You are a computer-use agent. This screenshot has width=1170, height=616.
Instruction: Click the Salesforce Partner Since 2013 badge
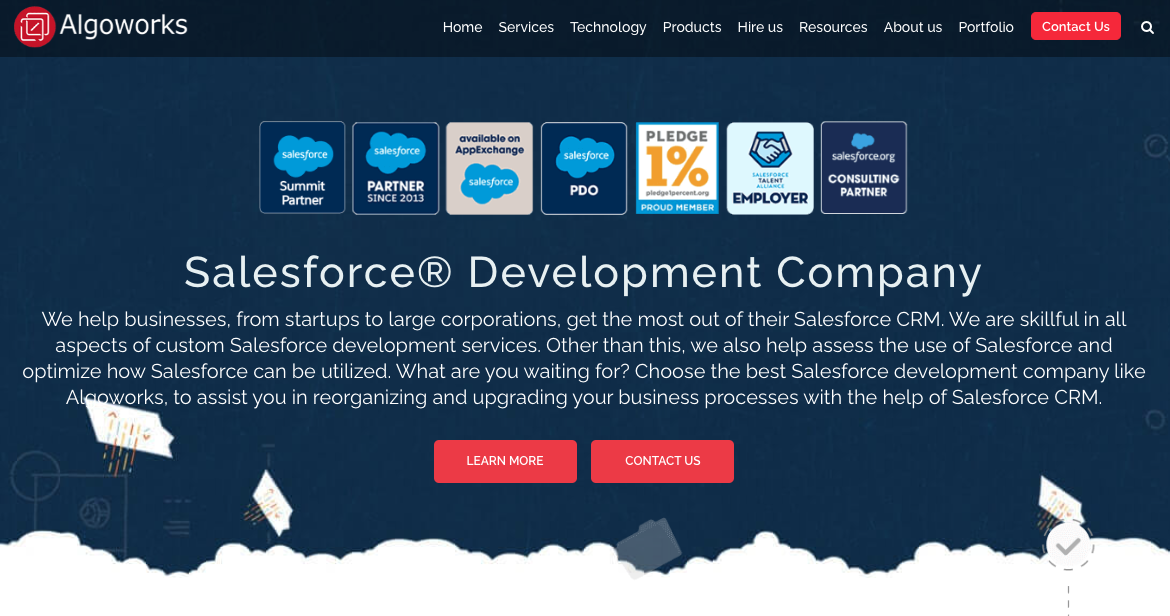click(x=395, y=168)
